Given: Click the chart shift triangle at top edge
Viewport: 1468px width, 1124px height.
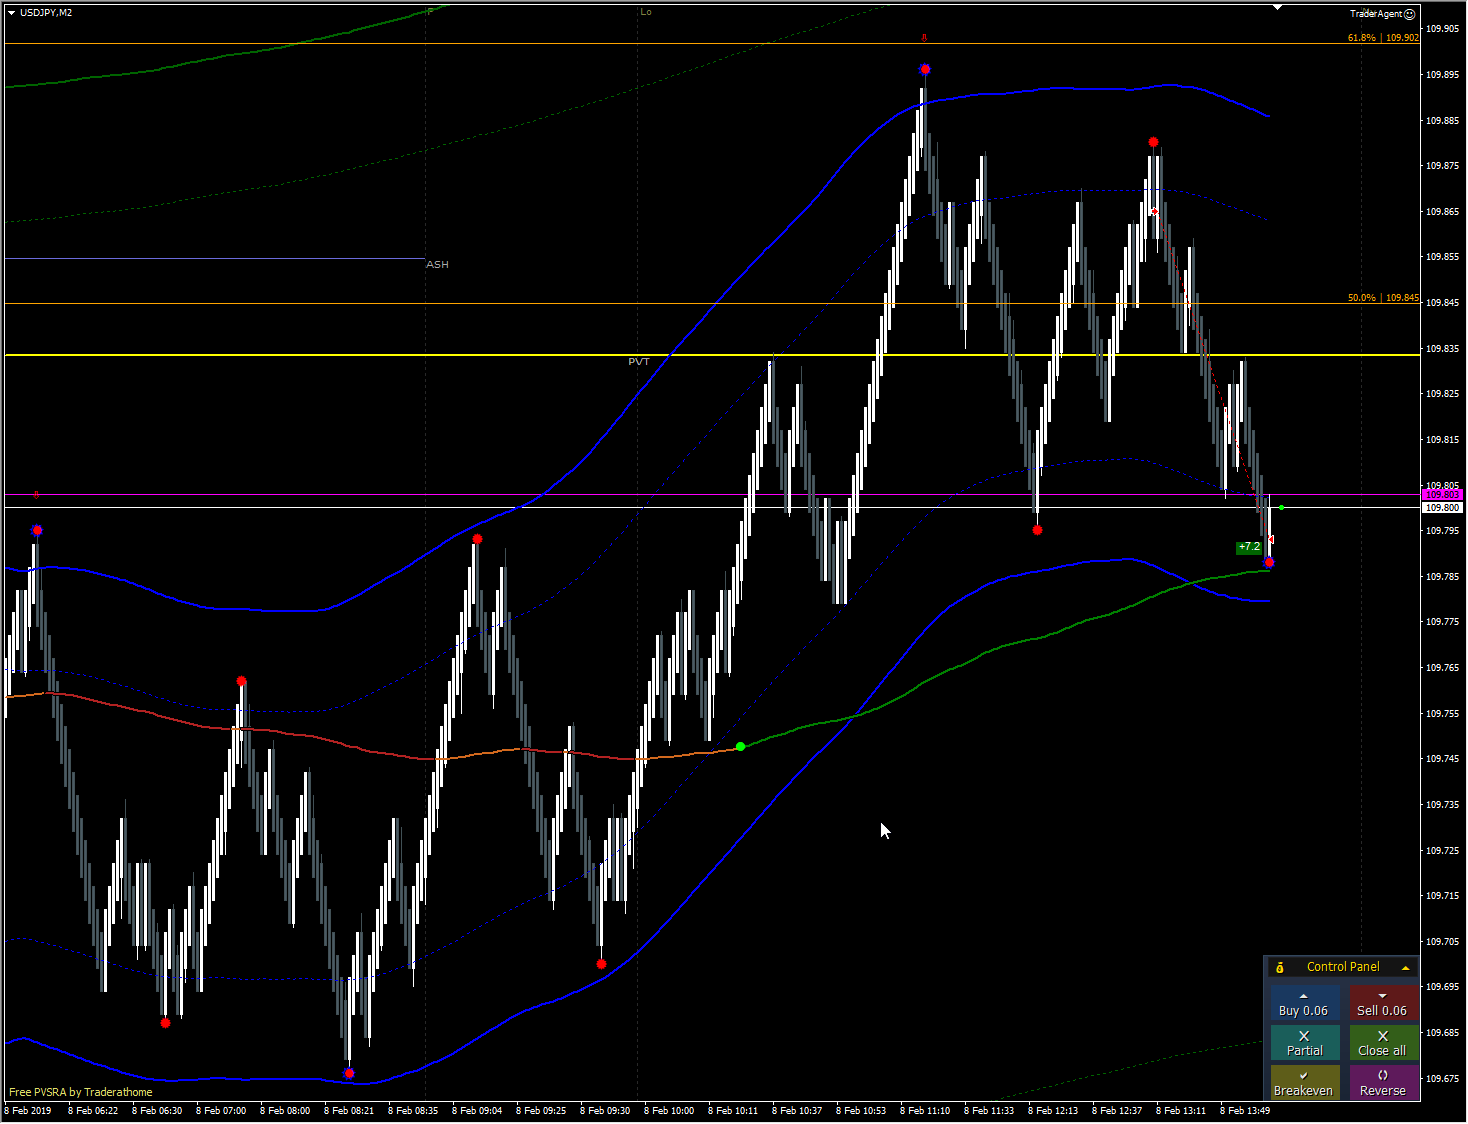Looking at the screenshot, I should (1277, 7).
